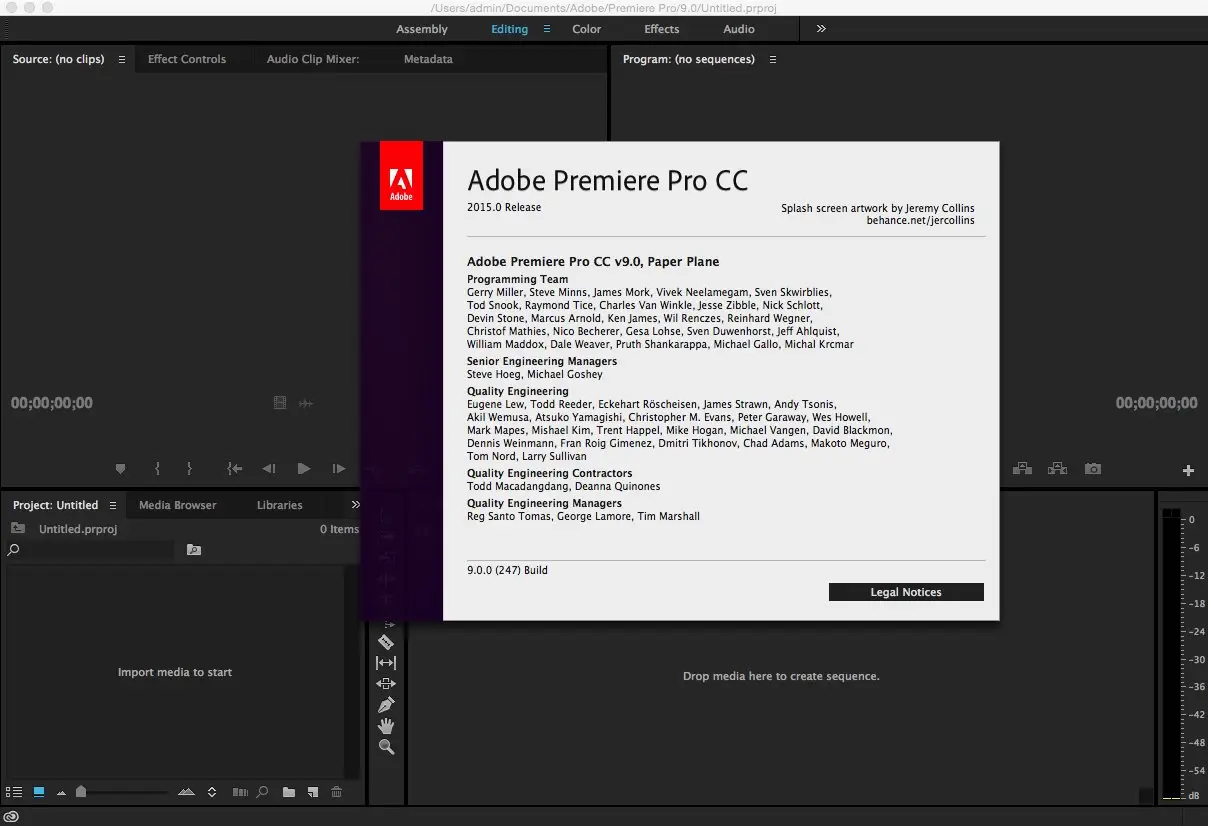Viewport: 1208px width, 826px height.
Task: Create a new bin
Action: pos(289,792)
